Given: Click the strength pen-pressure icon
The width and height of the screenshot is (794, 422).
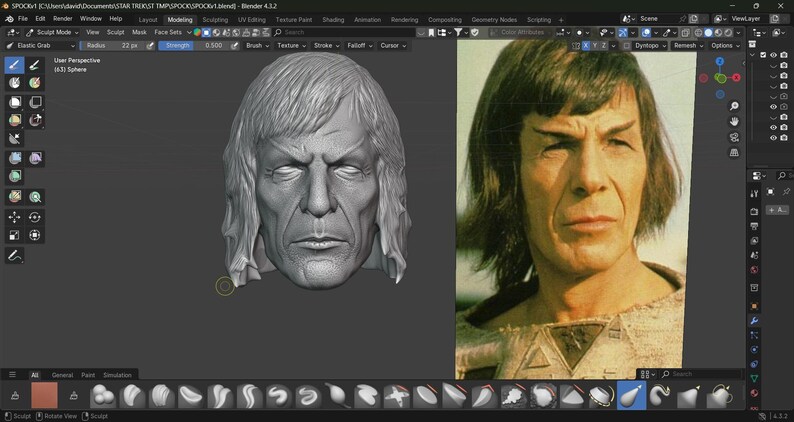Looking at the screenshot, I should coord(234,46).
